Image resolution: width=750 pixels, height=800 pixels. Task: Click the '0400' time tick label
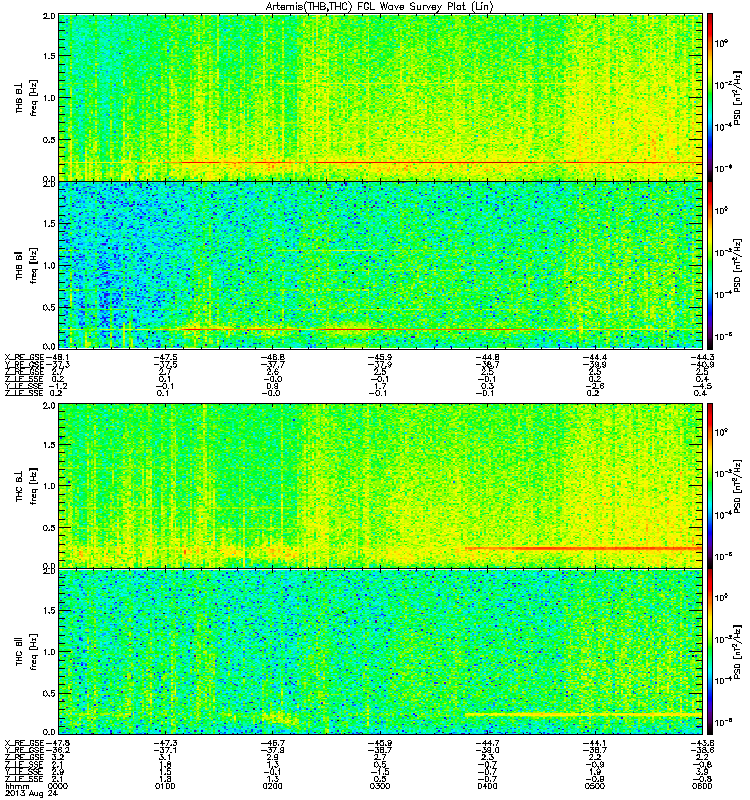(487, 786)
